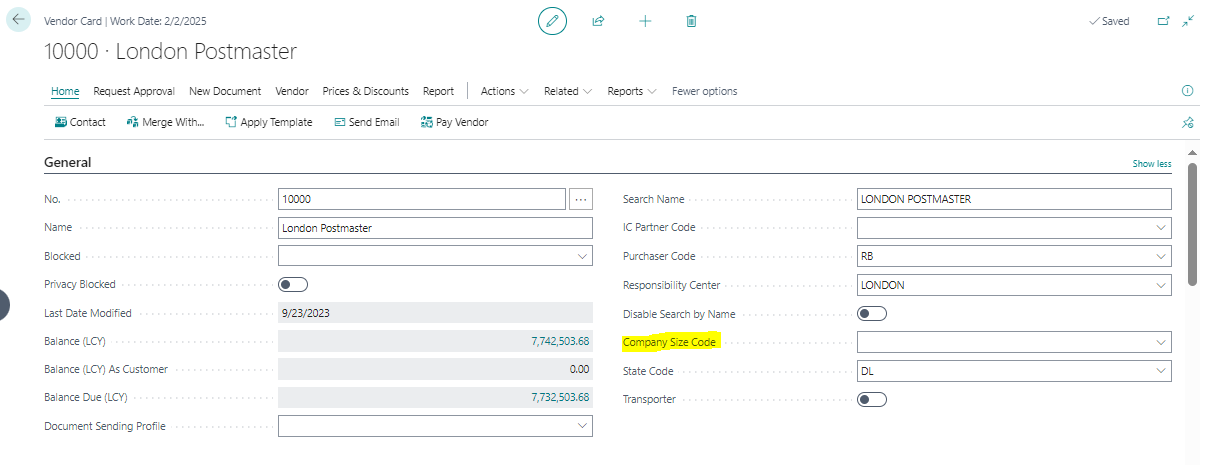Click Apply Template action
This screenshot has width=1222, height=465.
(268, 122)
